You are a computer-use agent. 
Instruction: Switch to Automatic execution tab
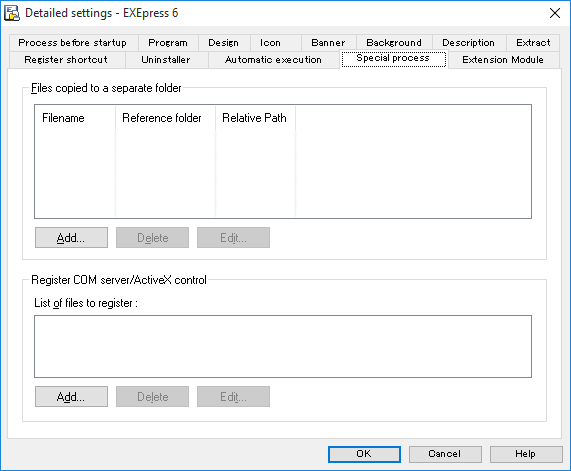273,60
